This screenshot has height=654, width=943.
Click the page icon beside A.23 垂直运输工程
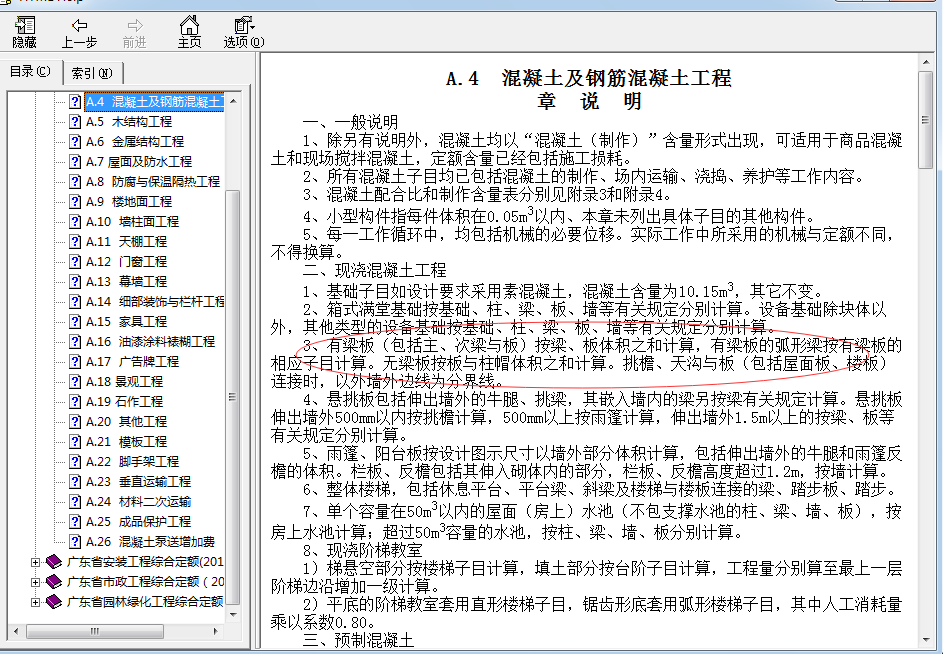click(x=75, y=481)
